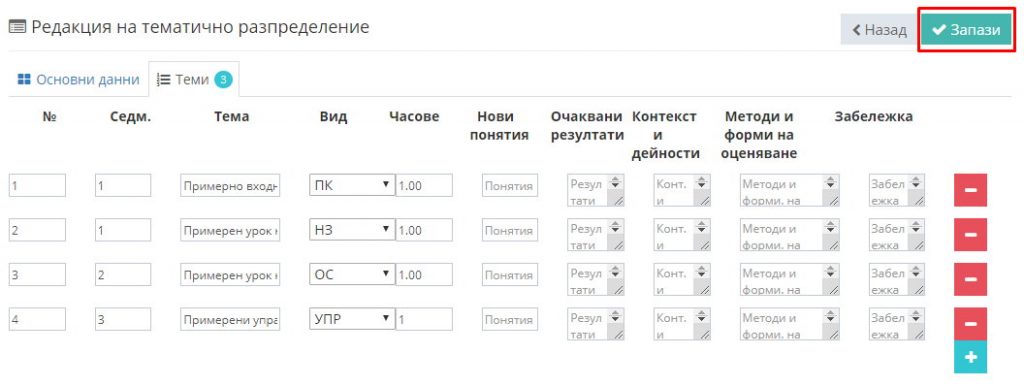
Task: Open the УПР type dropdown in row 4
Action: coord(352,319)
